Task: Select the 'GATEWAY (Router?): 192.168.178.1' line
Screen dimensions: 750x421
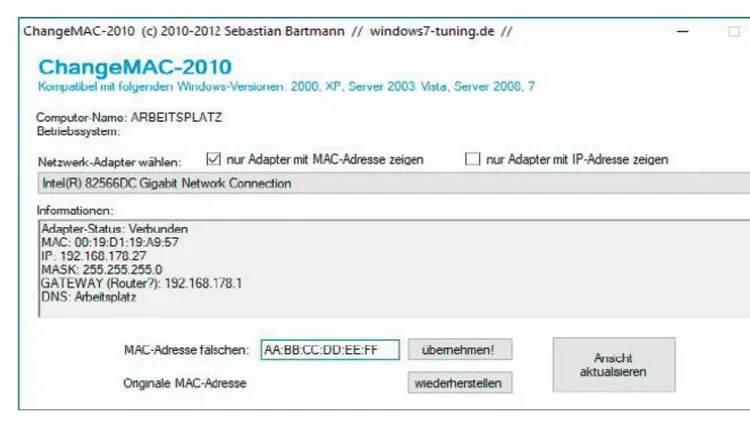Action: (142, 283)
